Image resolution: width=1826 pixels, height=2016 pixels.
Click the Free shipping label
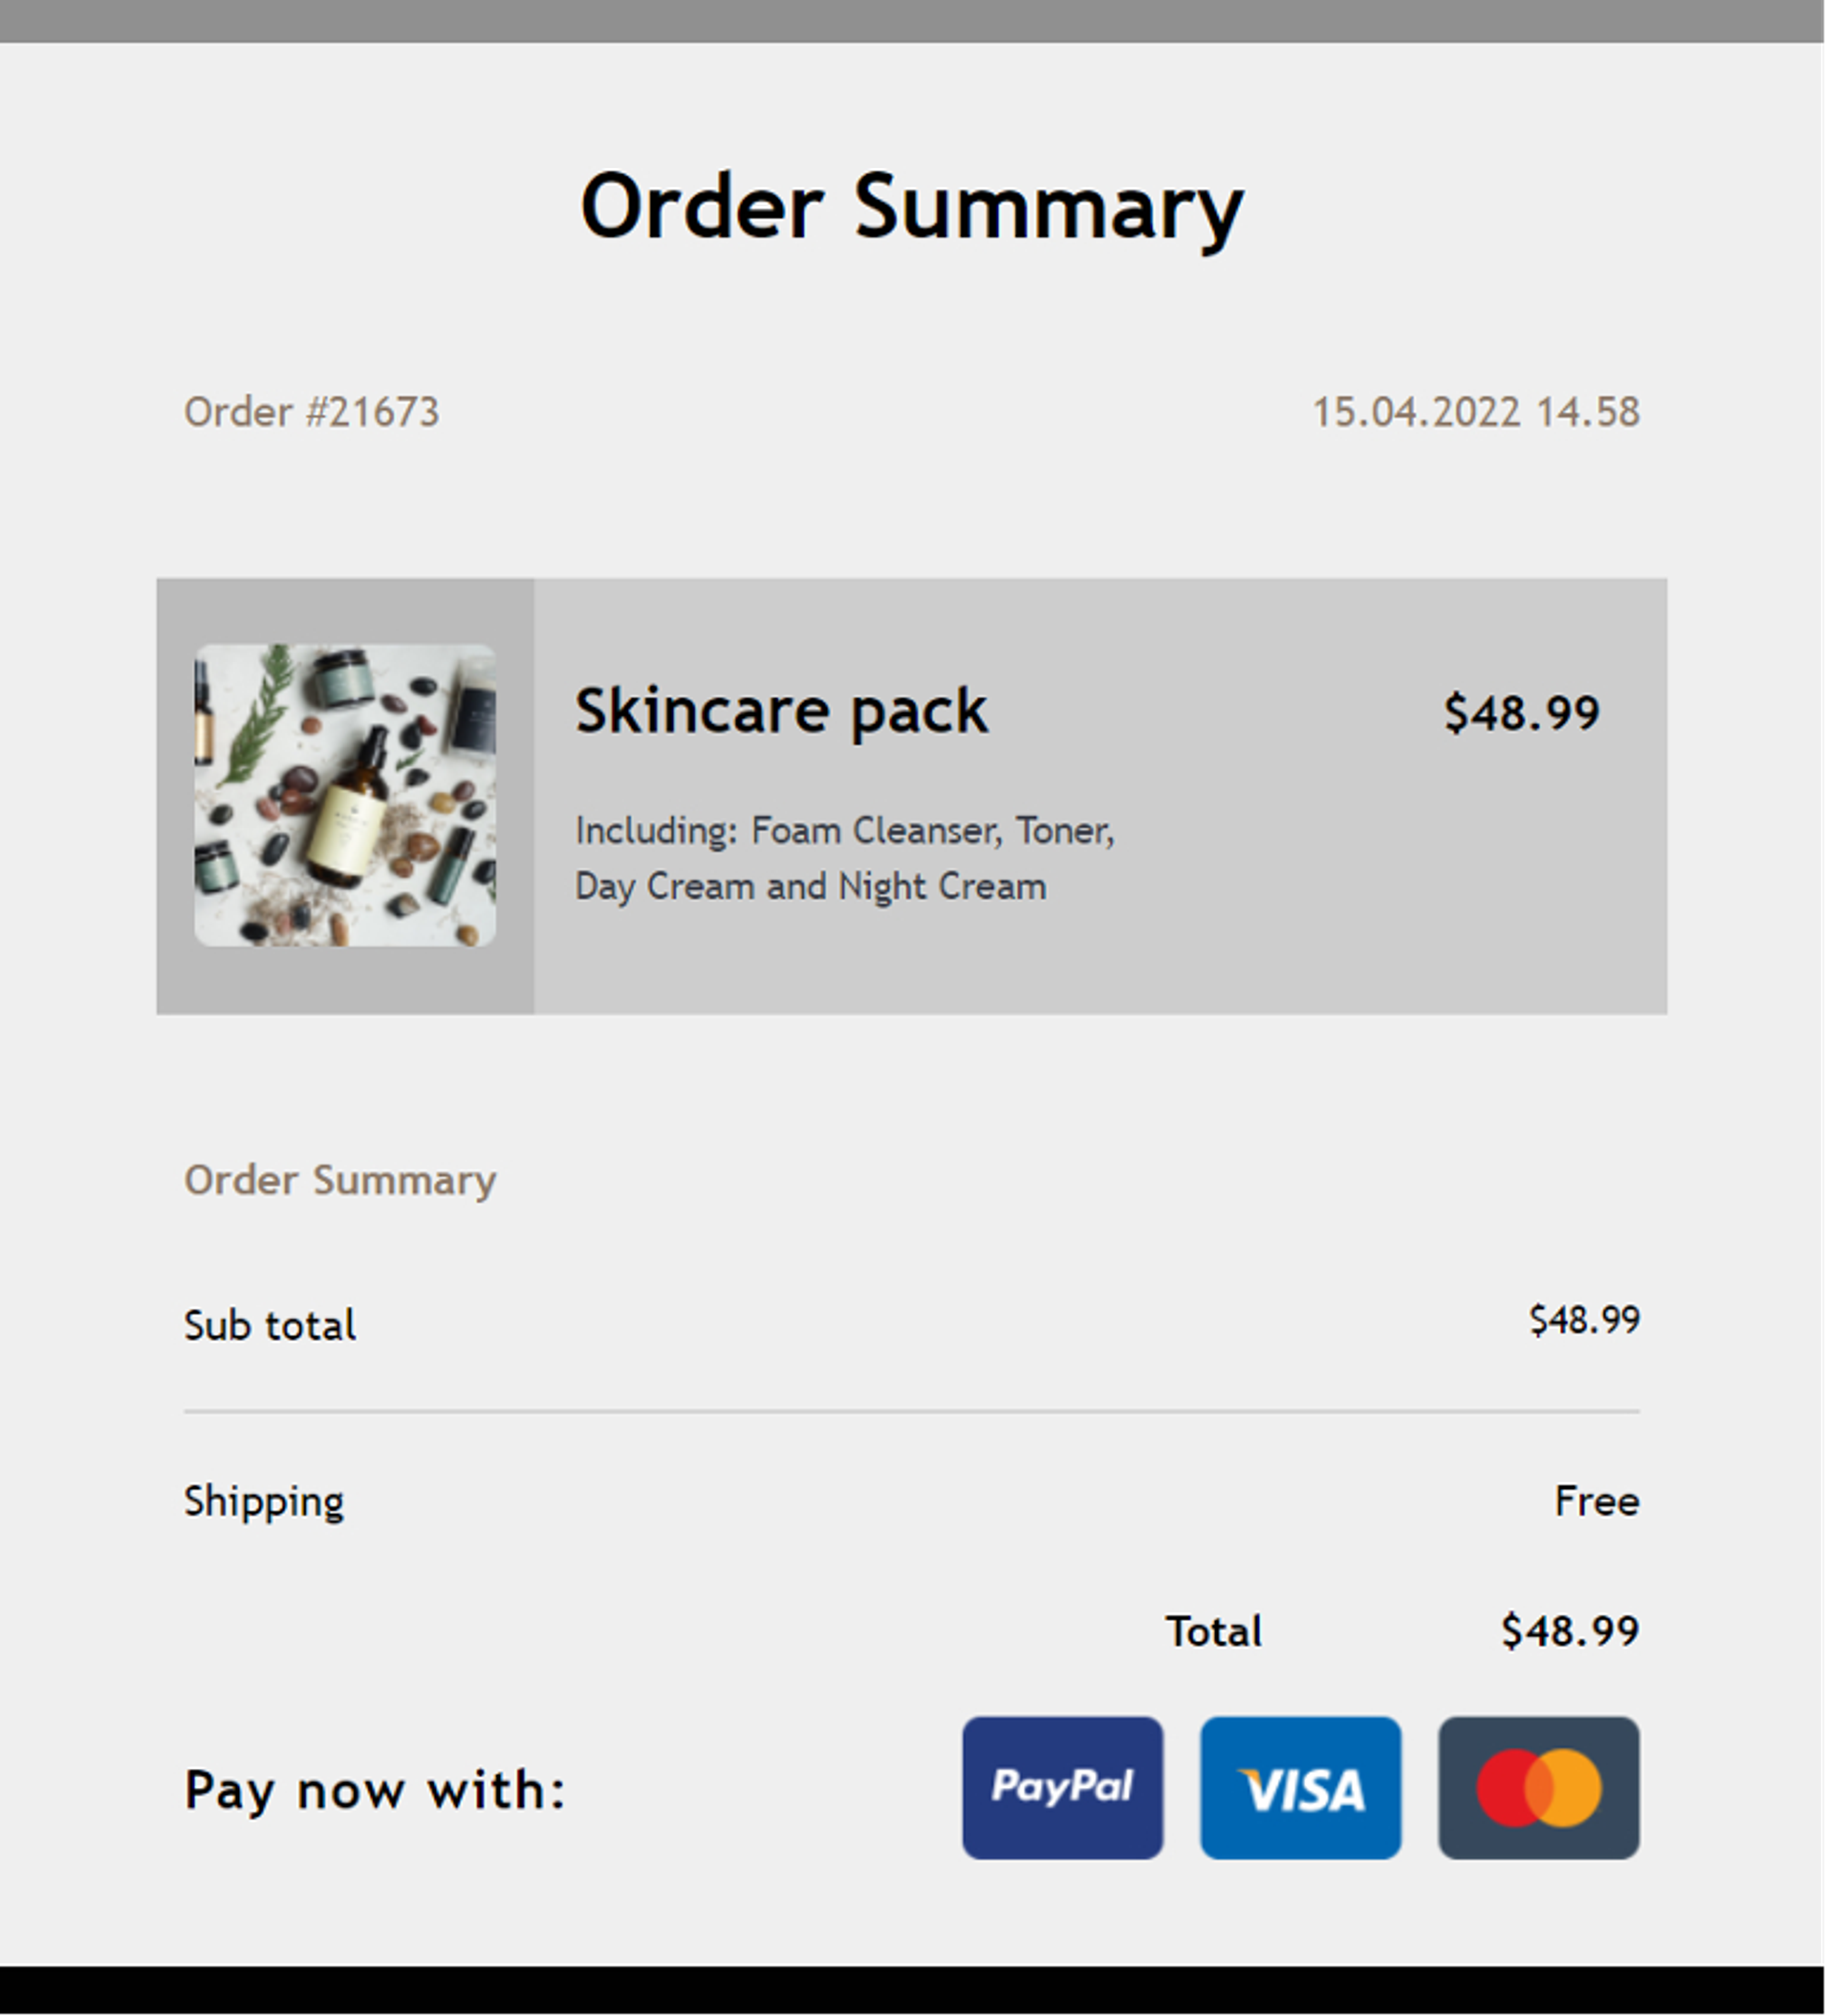(x=1596, y=1500)
